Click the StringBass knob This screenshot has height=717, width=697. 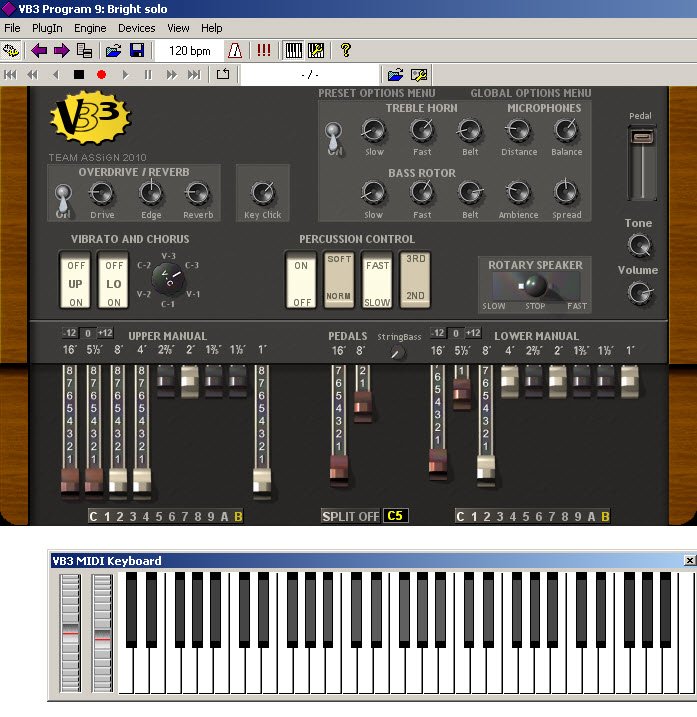pos(397,353)
